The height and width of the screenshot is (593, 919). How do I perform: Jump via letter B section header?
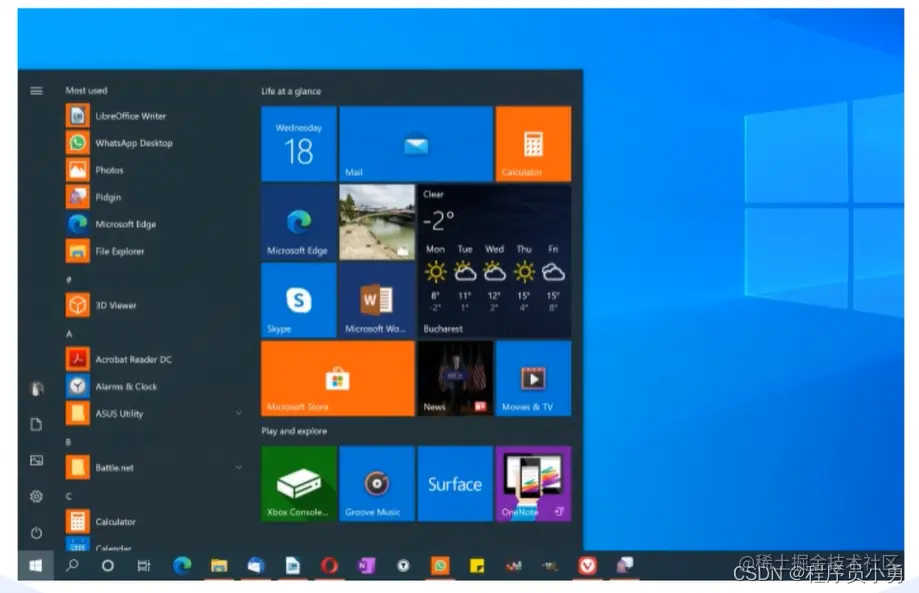[x=69, y=442]
